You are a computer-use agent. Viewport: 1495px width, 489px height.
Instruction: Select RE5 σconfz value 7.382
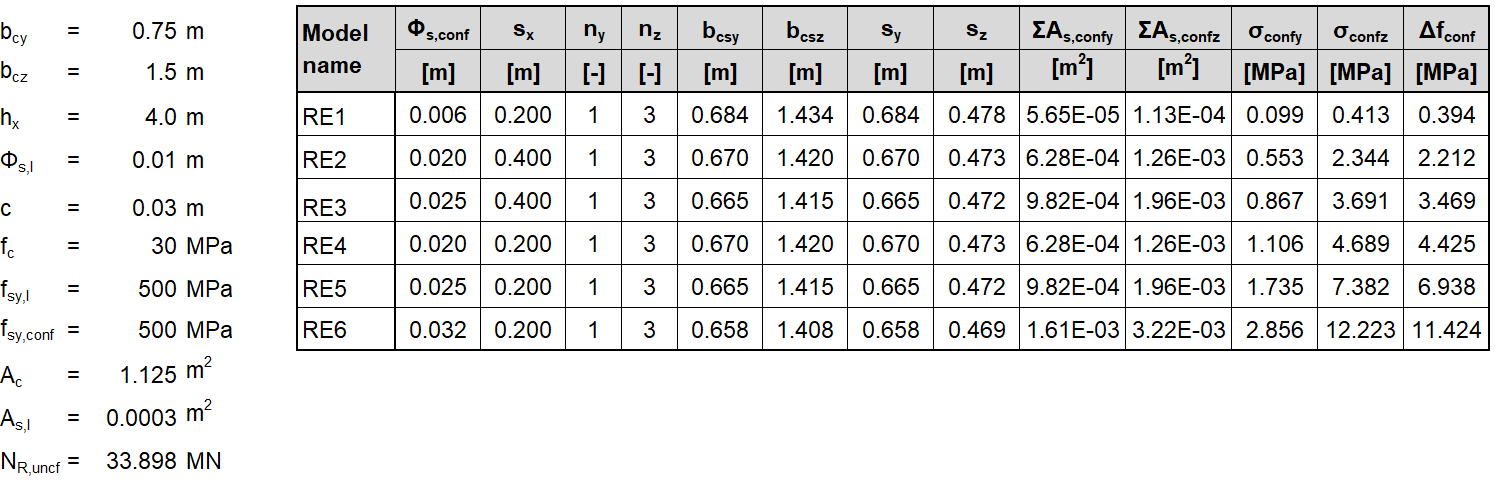[1361, 287]
